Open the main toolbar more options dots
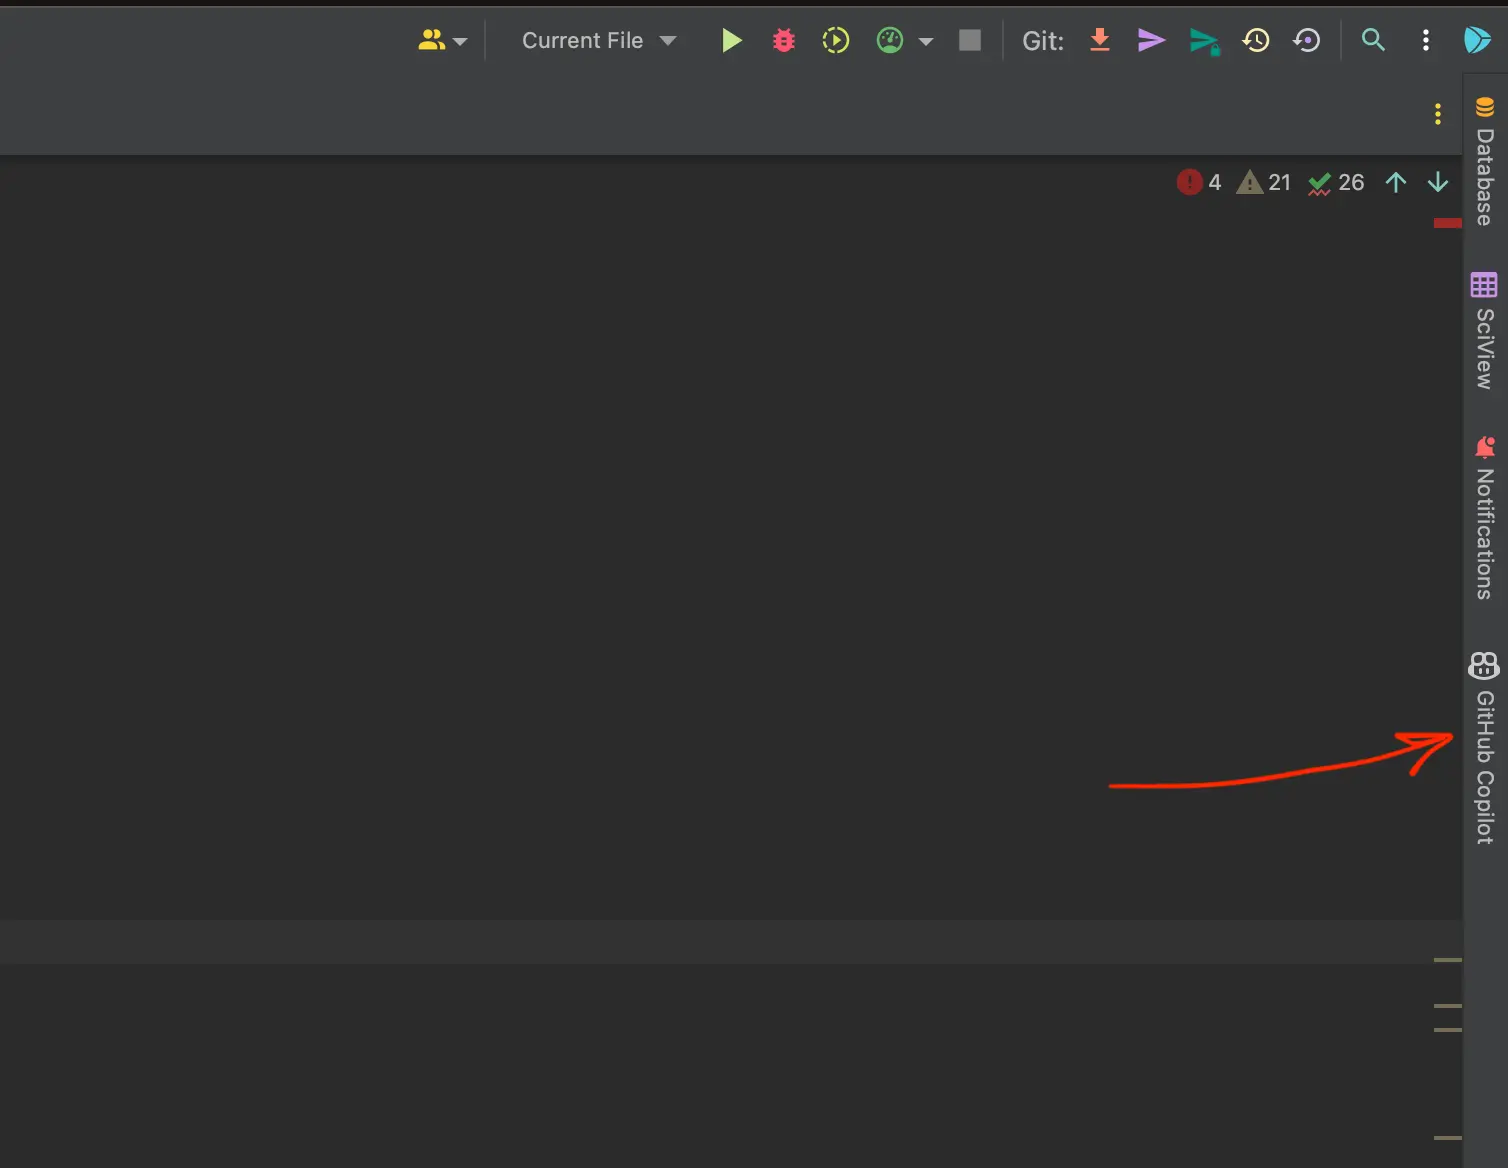Image resolution: width=1508 pixels, height=1168 pixels. [1426, 40]
